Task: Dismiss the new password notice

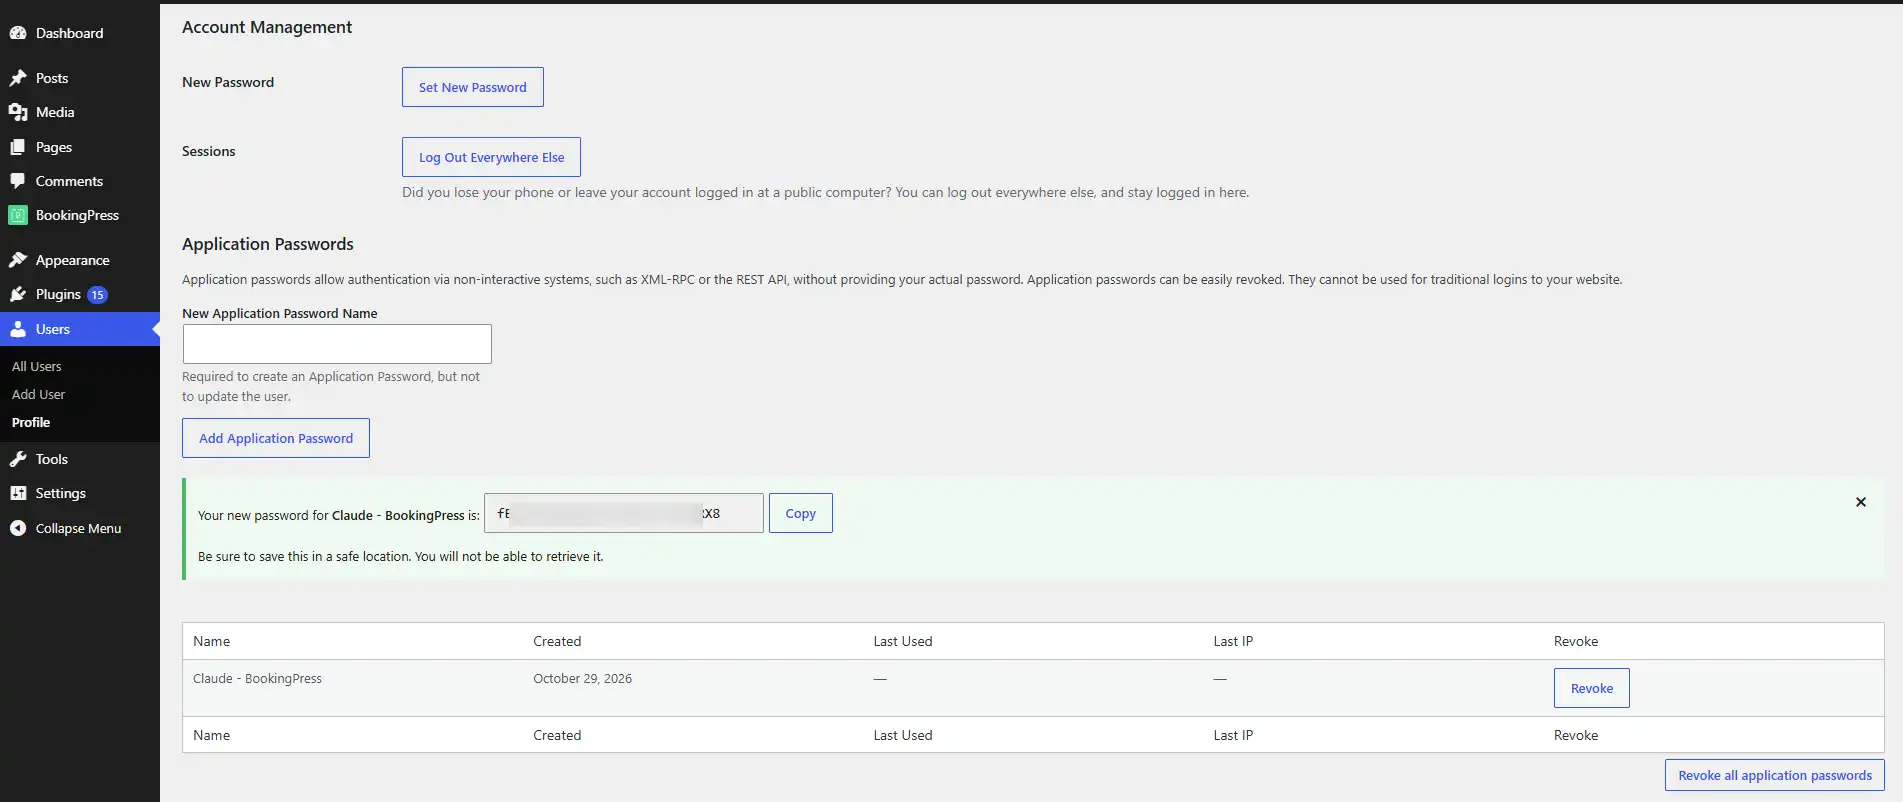Action: [x=1861, y=502]
